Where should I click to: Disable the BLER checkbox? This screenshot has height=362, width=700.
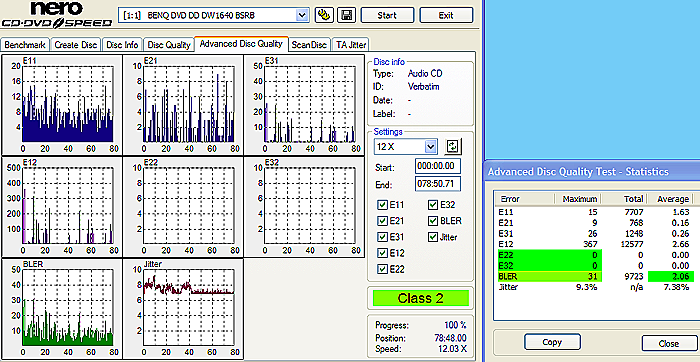pos(433,221)
